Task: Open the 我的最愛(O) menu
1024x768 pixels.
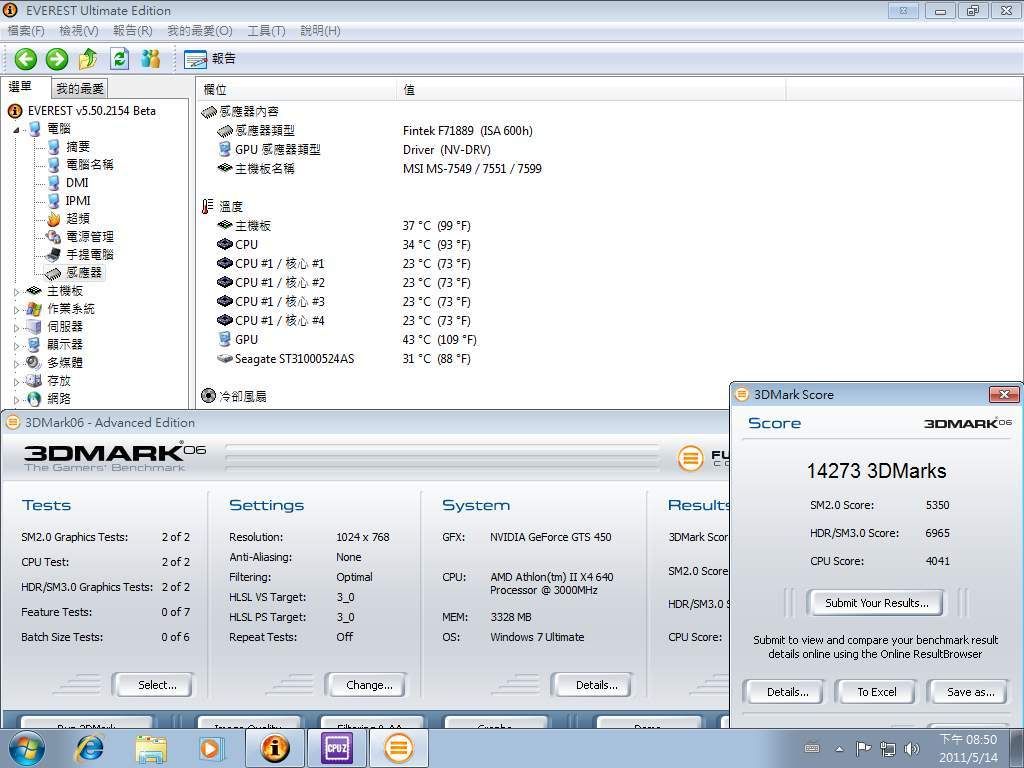Action: coord(200,31)
